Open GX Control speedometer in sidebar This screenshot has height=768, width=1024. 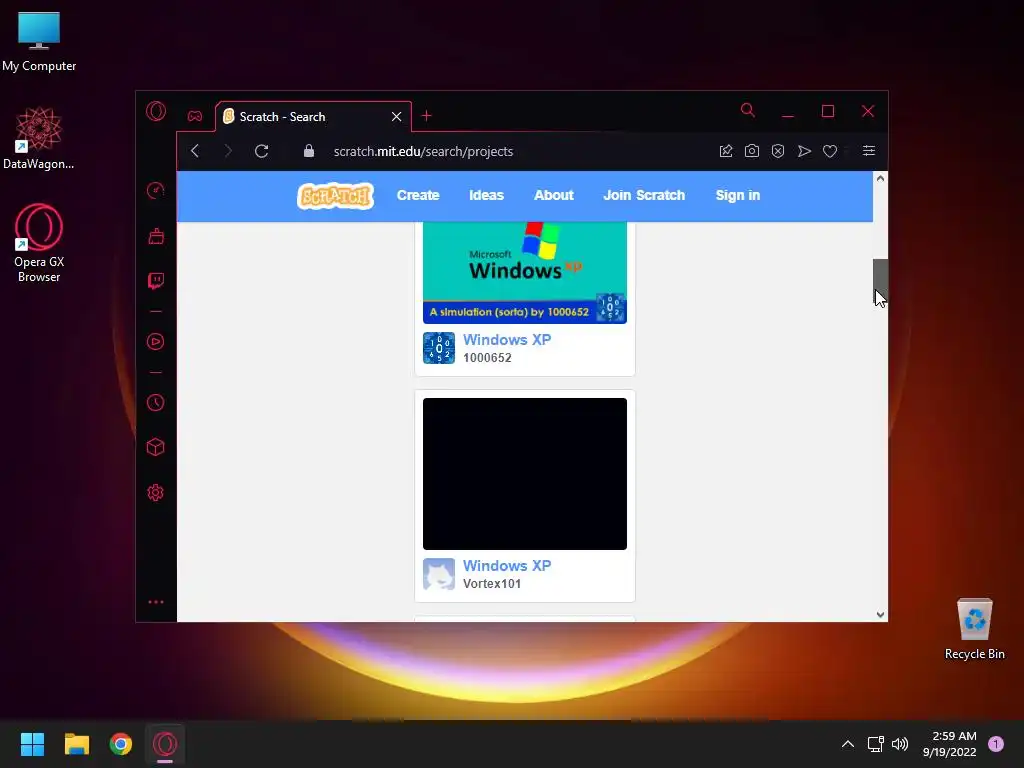(155, 190)
